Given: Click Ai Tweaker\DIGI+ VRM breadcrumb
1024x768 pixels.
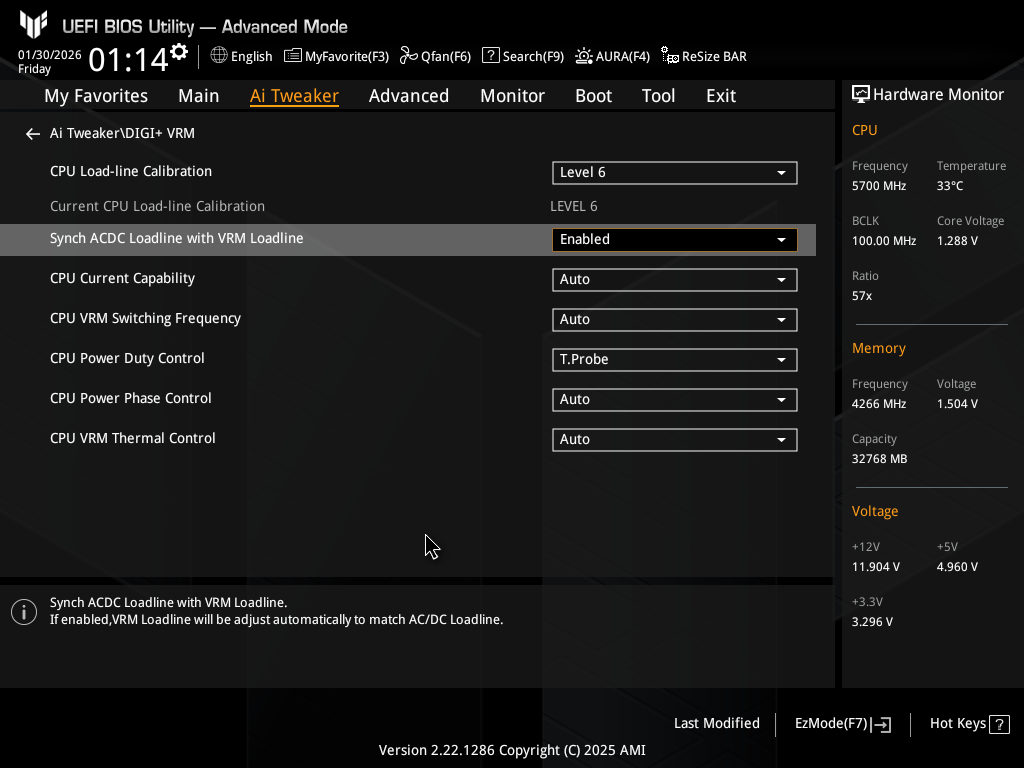Looking at the screenshot, I should coord(122,133).
